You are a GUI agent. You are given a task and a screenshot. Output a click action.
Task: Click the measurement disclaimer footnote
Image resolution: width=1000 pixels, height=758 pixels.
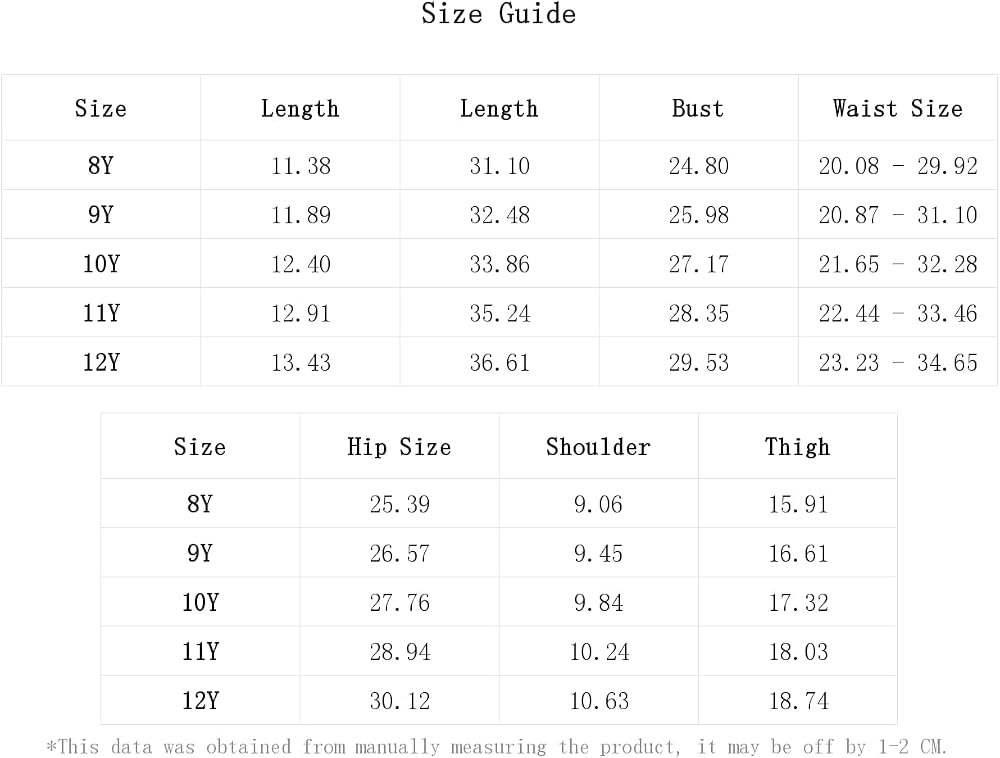497,747
